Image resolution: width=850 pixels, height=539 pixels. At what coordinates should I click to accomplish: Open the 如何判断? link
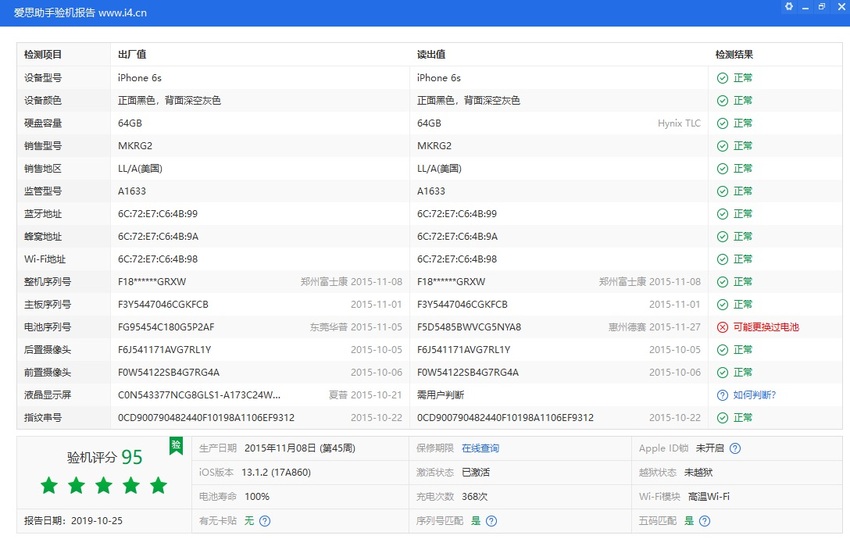(x=755, y=395)
